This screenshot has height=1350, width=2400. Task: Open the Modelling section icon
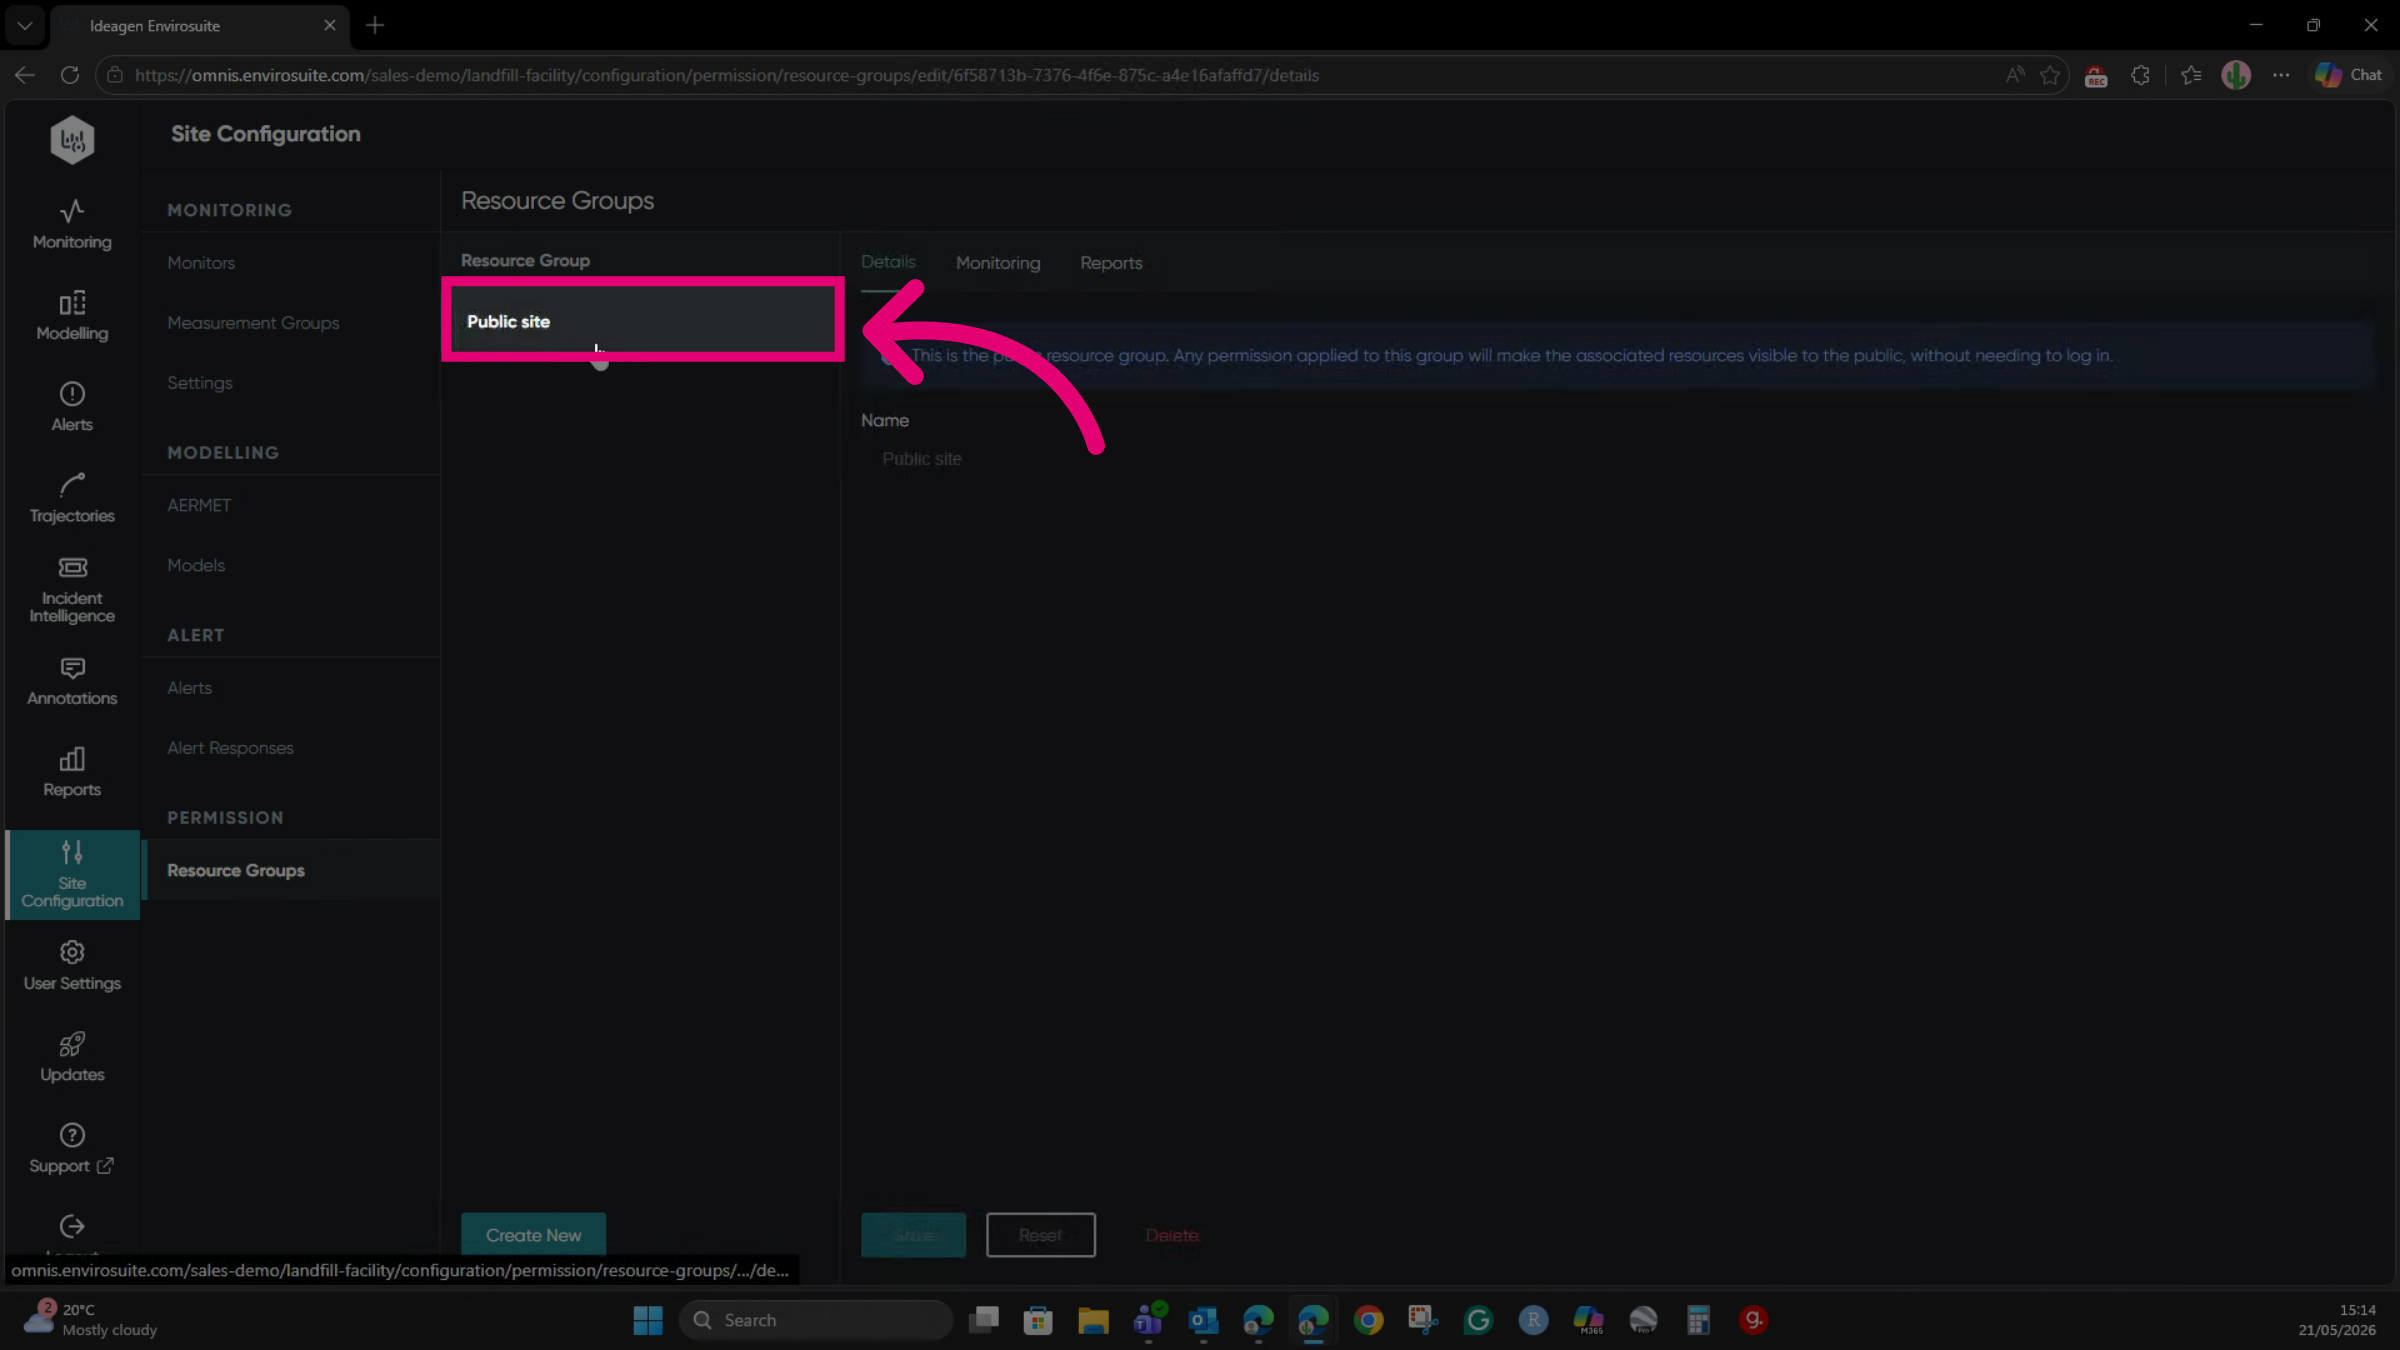click(72, 303)
